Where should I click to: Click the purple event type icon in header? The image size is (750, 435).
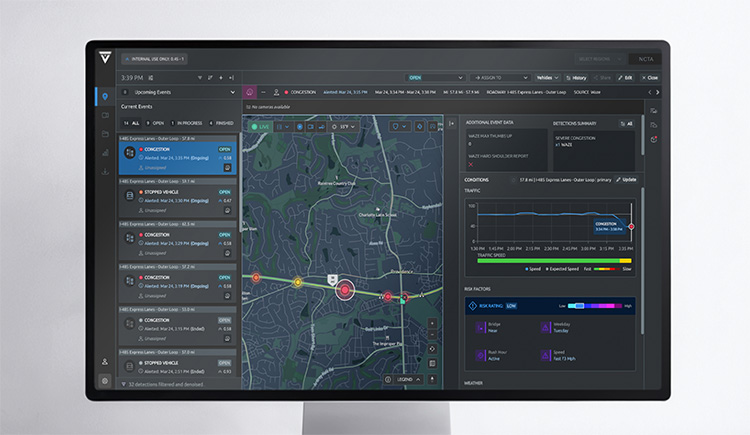click(249, 92)
